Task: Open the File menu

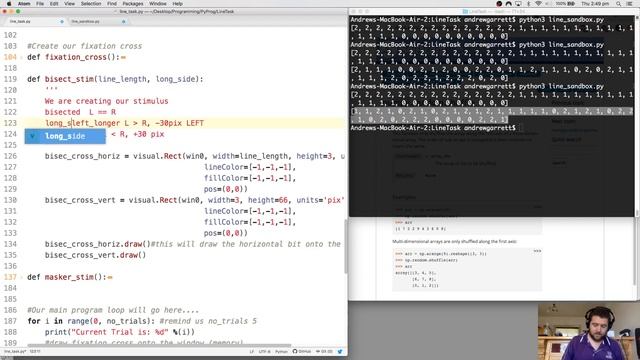Action: (40, 4)
